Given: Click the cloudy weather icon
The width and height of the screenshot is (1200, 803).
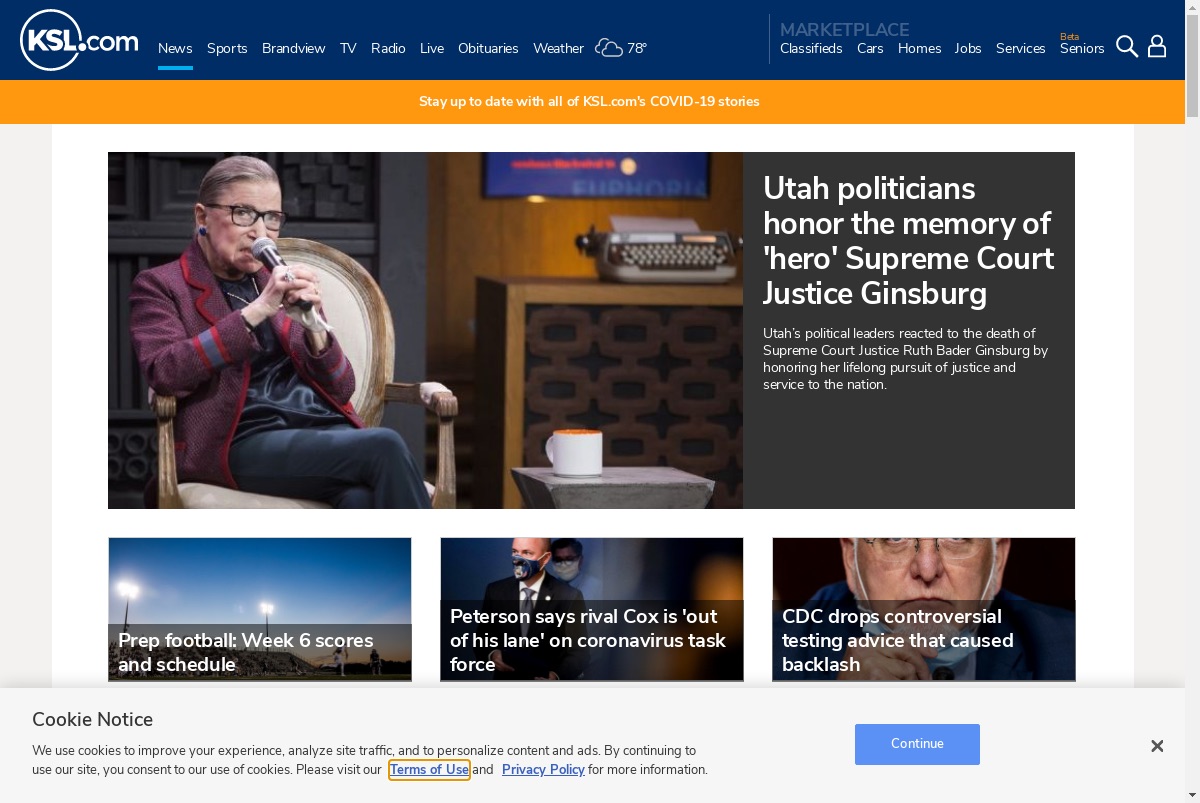Looking at the screenshot, I should pos(609,48).
